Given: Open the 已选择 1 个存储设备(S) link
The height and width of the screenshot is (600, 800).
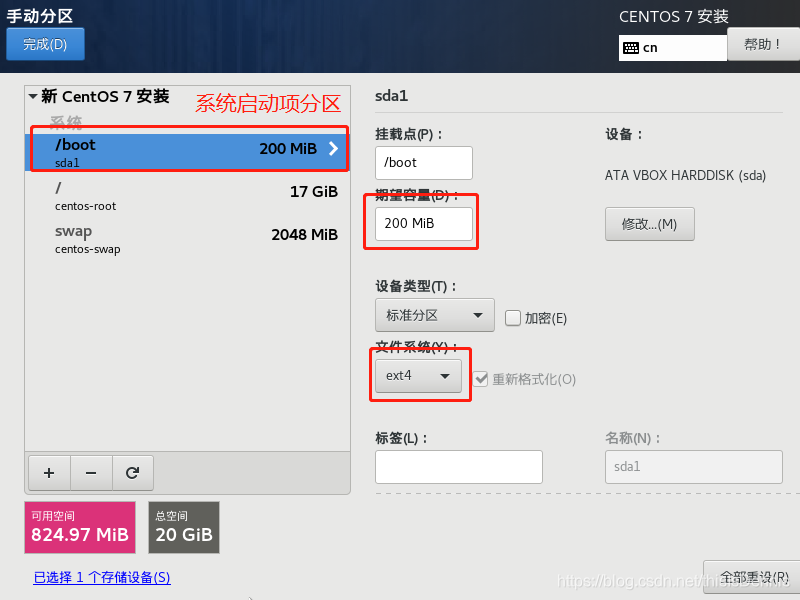Looking at the screenshot, I should click(x=101, y=578).
